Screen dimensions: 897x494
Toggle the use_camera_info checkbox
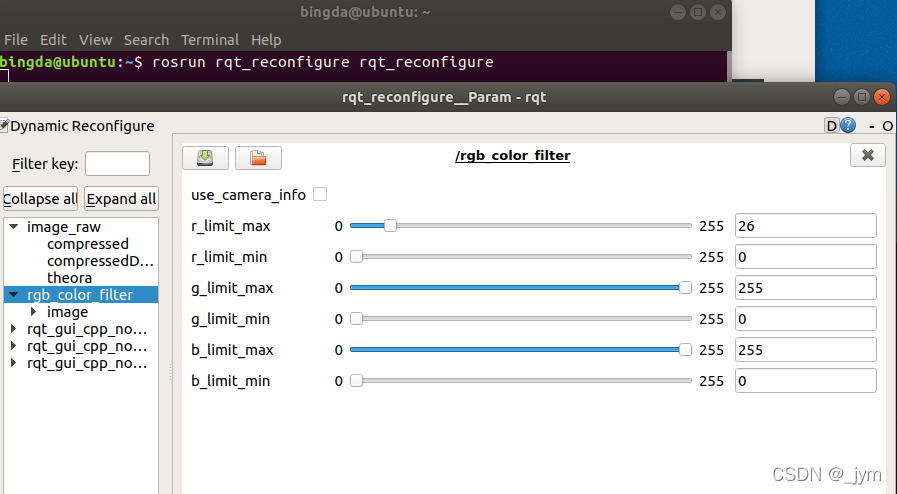click(x=320, y=194)
